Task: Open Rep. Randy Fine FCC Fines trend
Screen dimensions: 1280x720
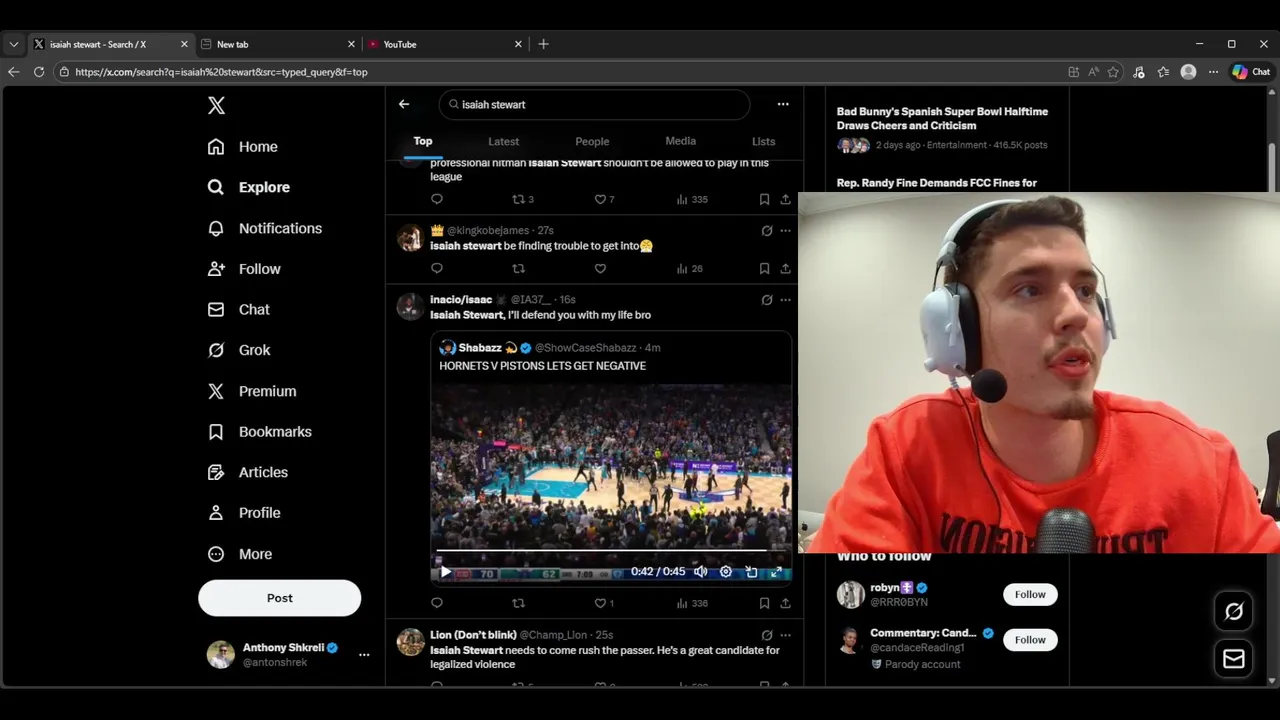Action: [x=937, y=183]
